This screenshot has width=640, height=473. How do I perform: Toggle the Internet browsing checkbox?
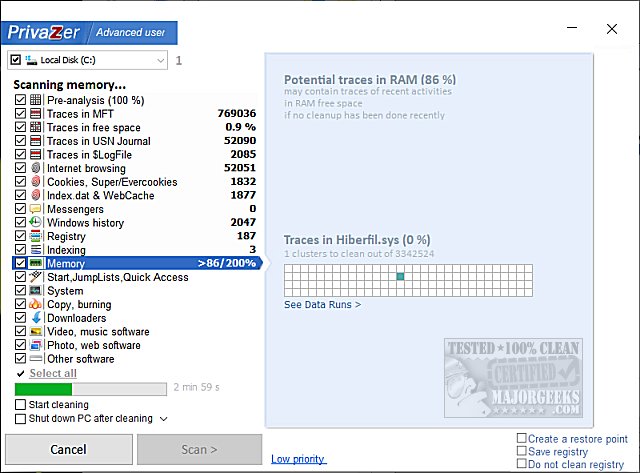click(x=20, y=168)
